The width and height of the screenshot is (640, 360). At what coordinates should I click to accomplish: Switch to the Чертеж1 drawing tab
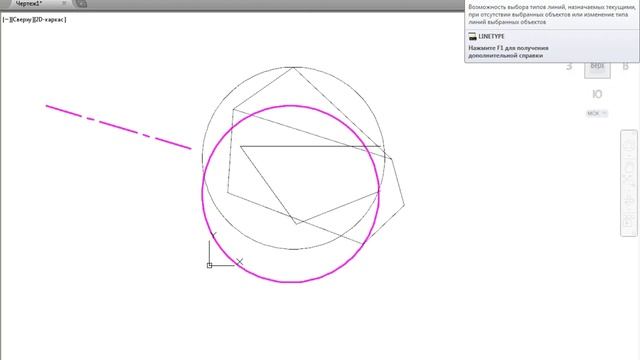(29, 4)
